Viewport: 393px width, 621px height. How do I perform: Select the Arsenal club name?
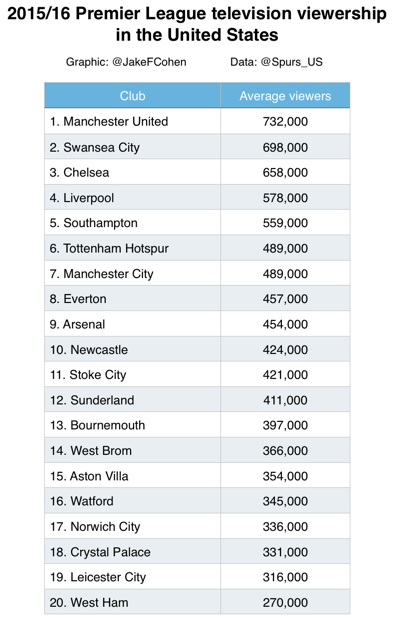pyautogui.click(x=84, y=324)
